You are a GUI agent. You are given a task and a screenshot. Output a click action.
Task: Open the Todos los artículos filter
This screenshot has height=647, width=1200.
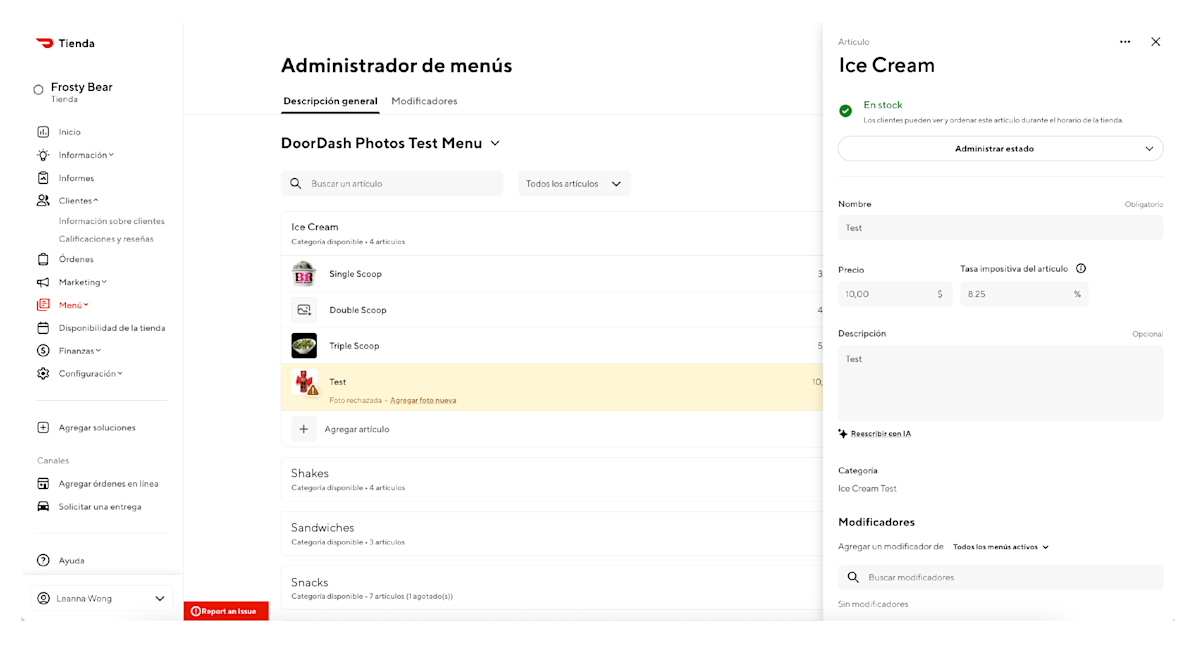tap(574, 184)
